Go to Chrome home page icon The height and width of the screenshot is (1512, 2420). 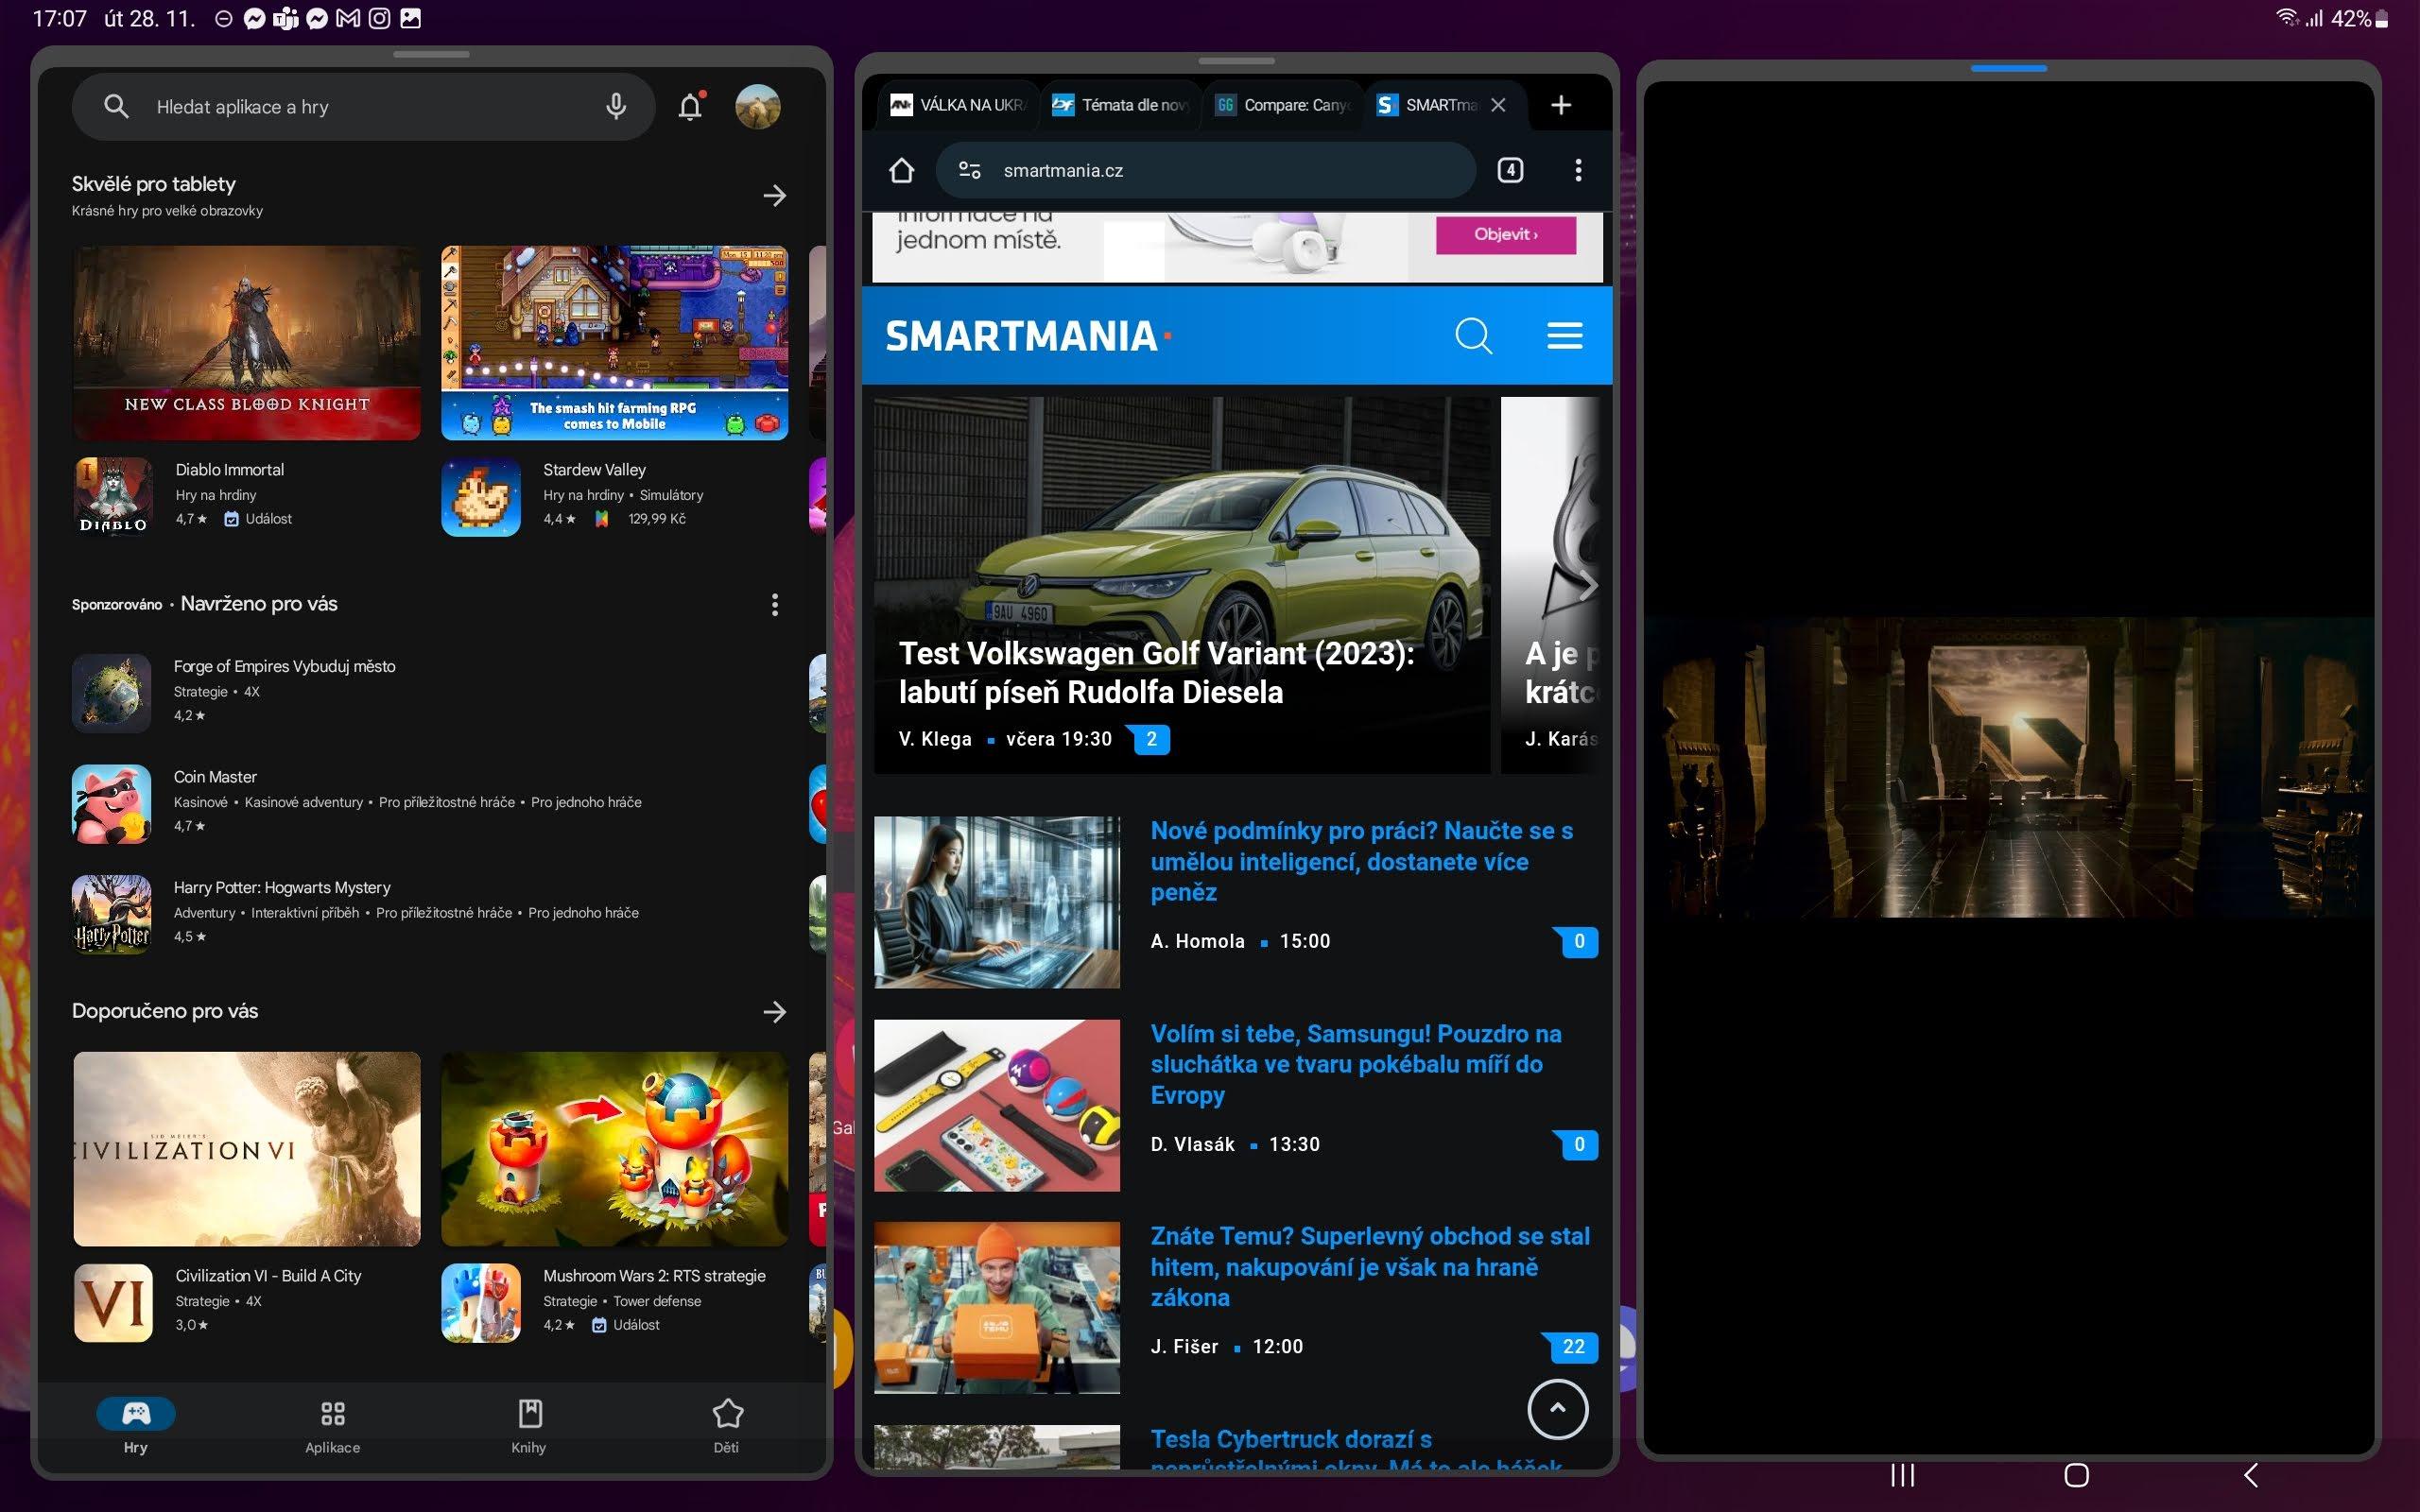click(x=901, y=170)
